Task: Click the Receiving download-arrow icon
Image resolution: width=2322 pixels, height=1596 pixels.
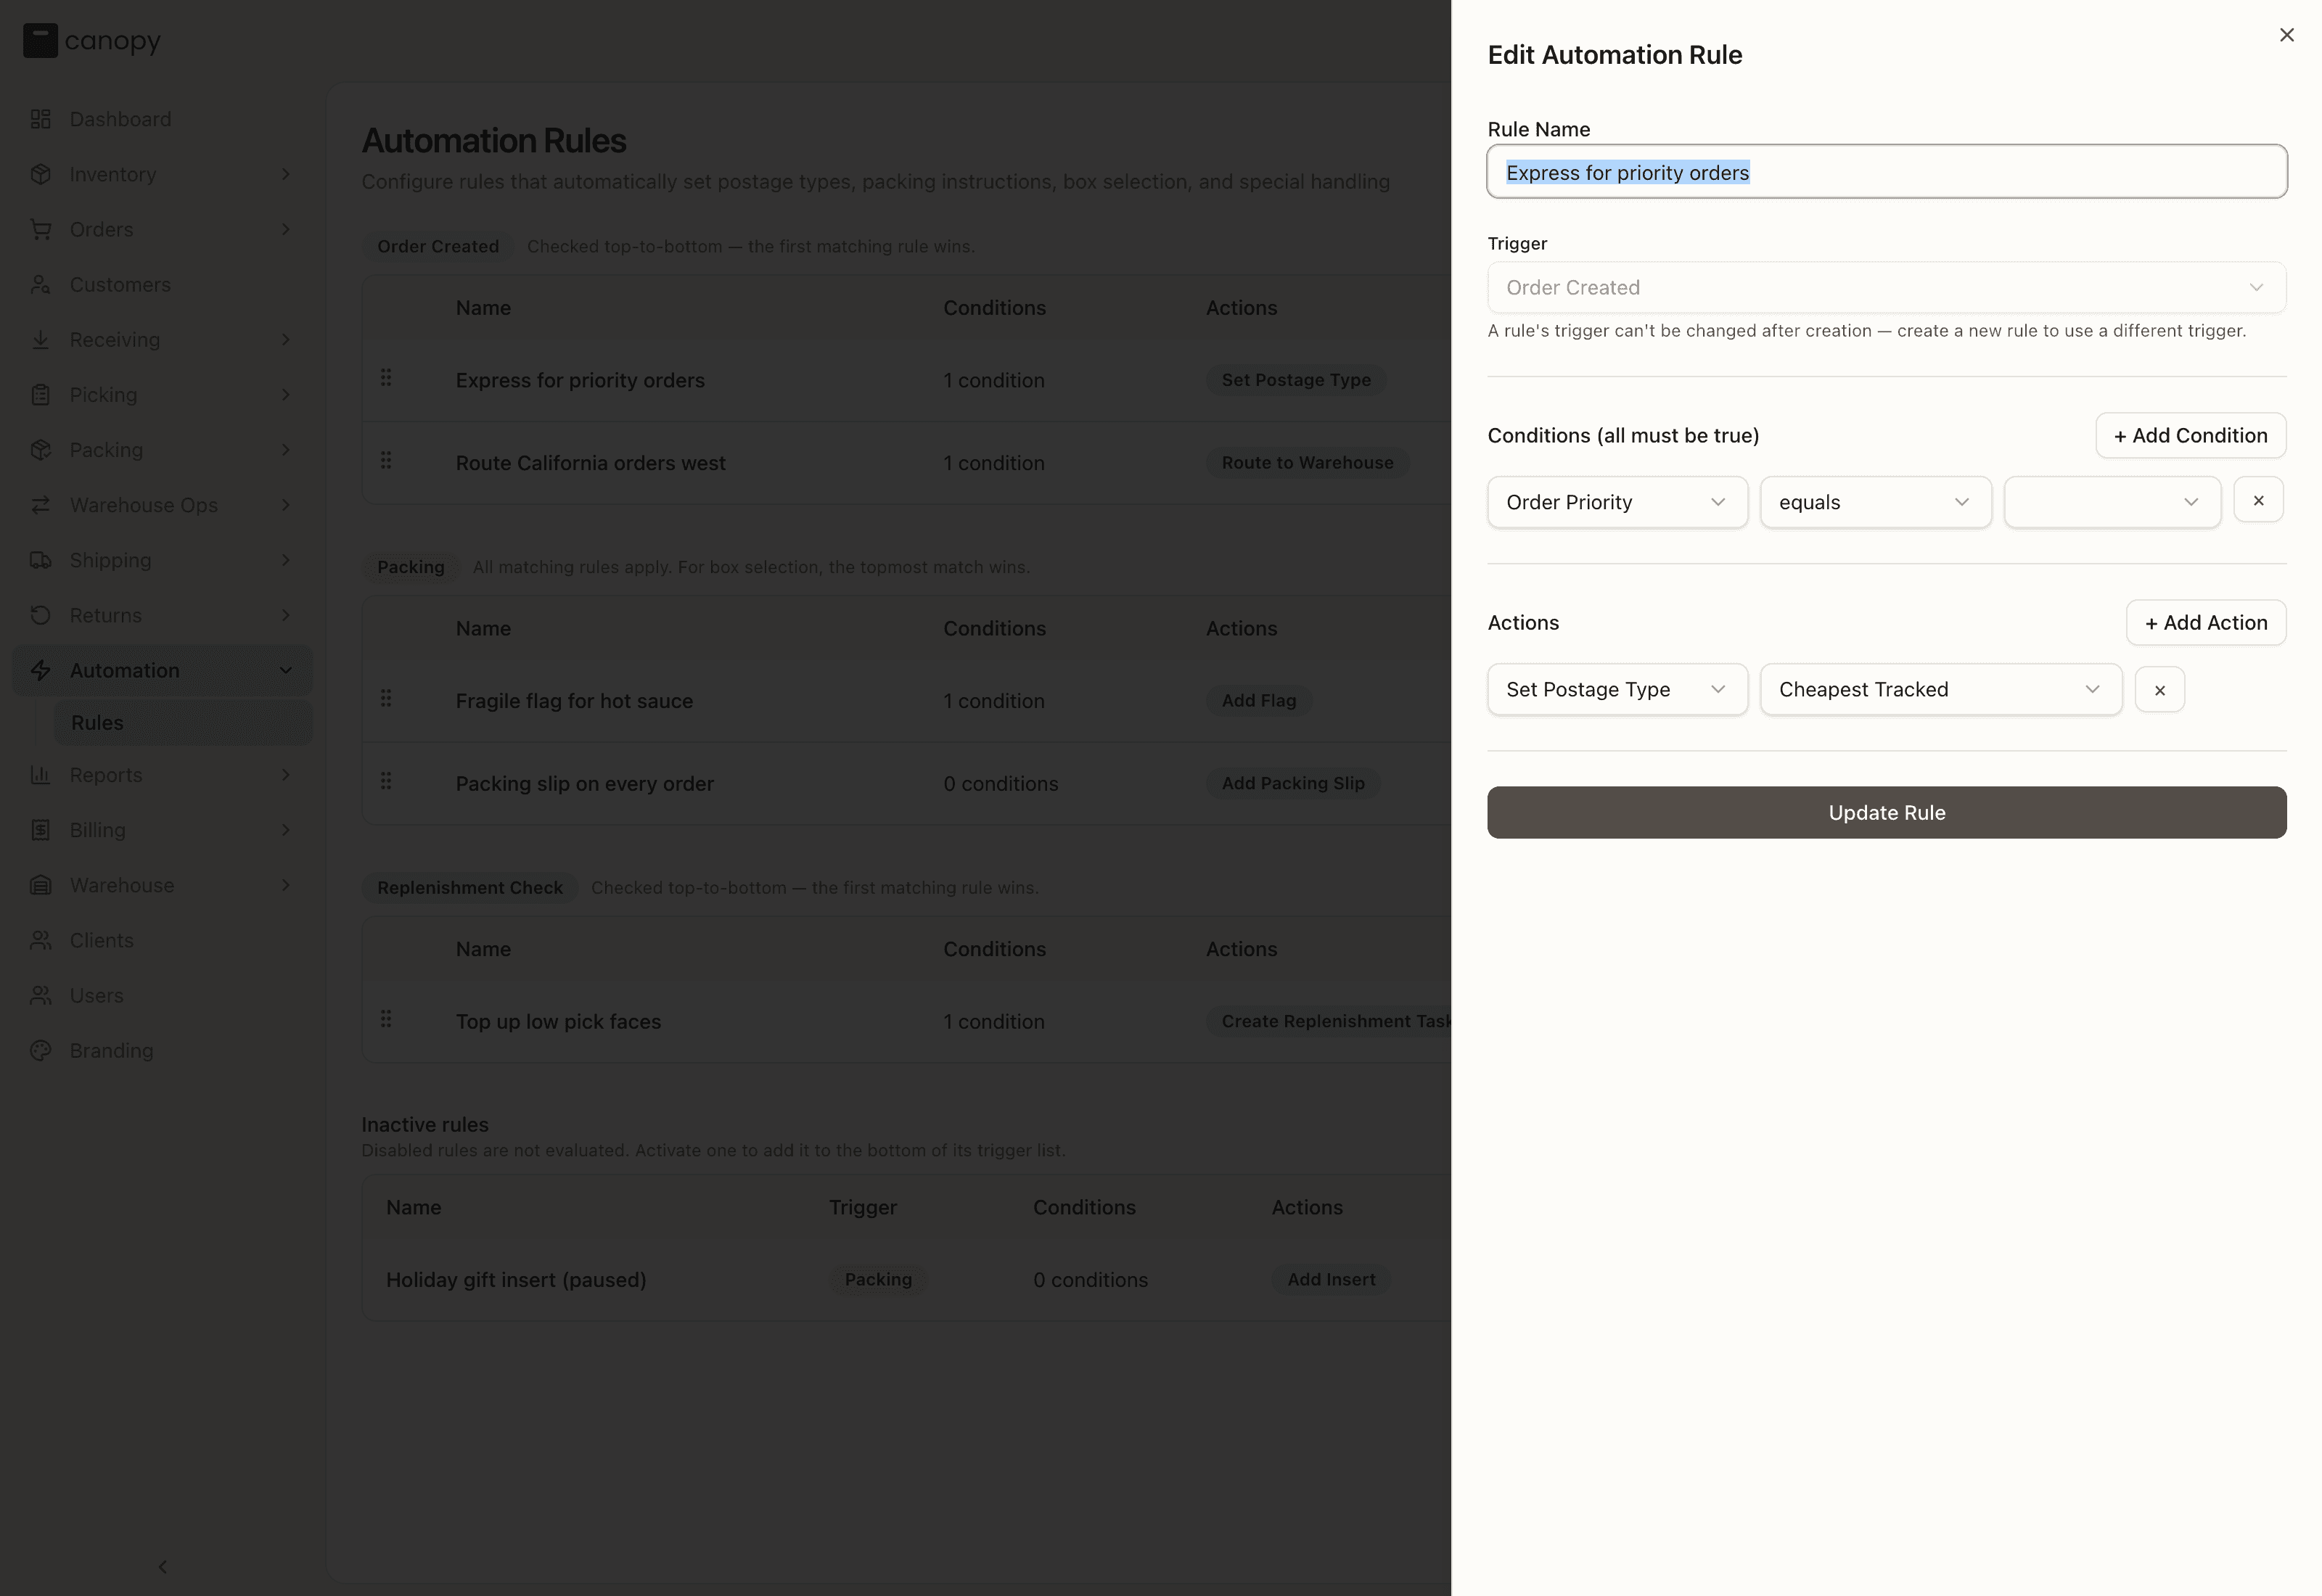Action: [41, 340]
